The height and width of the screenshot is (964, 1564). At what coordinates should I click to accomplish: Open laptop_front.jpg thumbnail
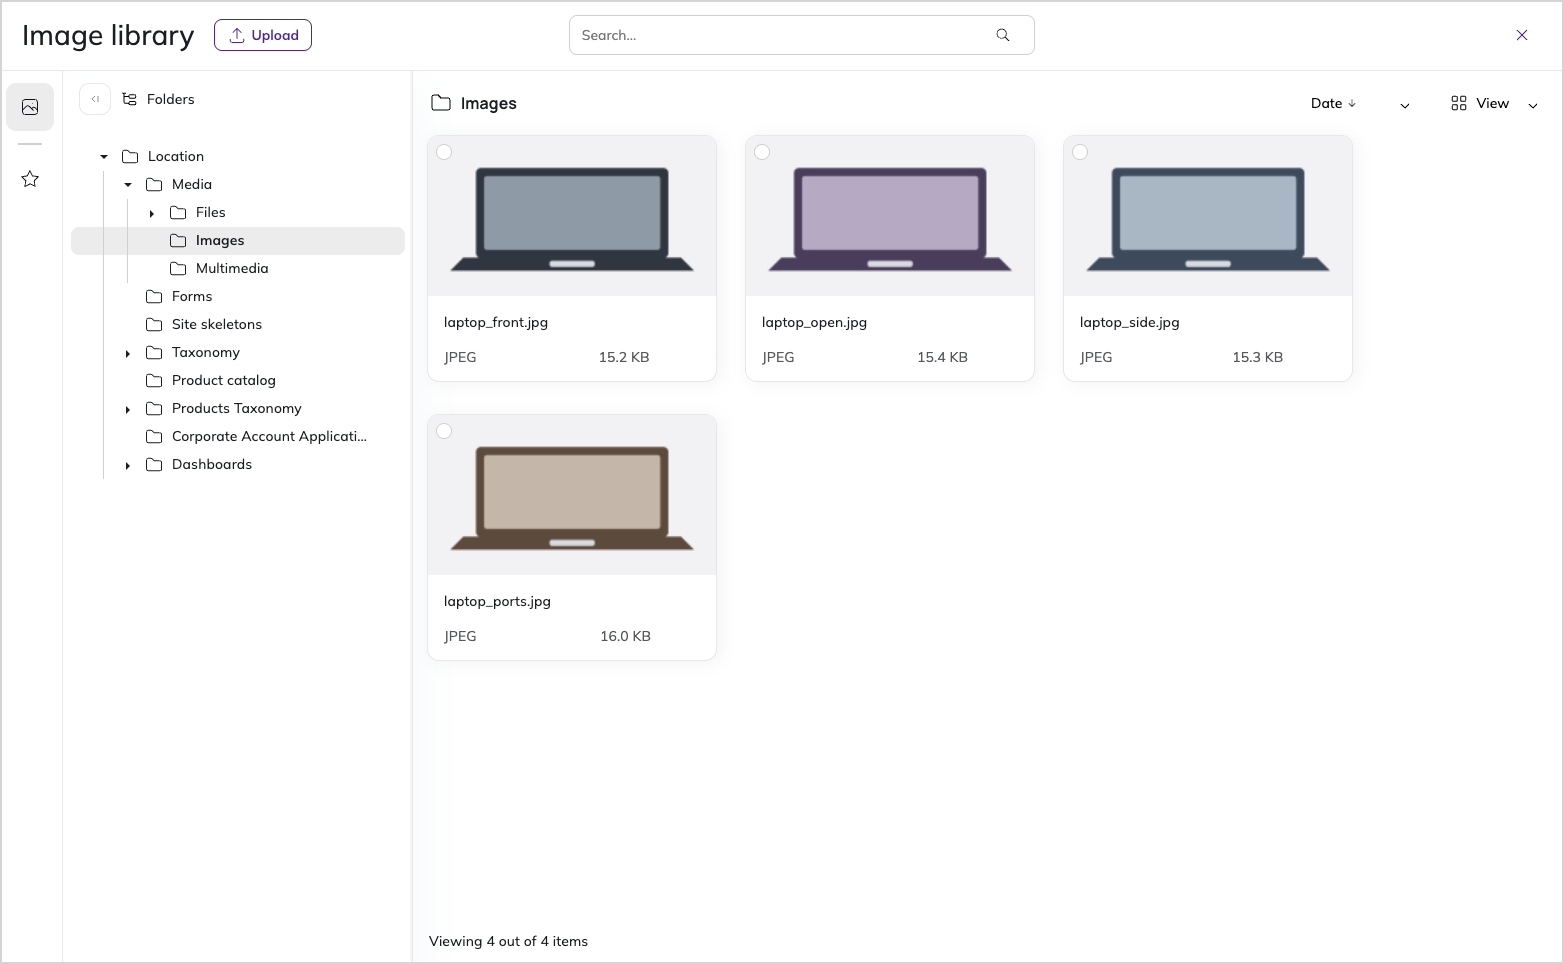click(x=572, y=216)
